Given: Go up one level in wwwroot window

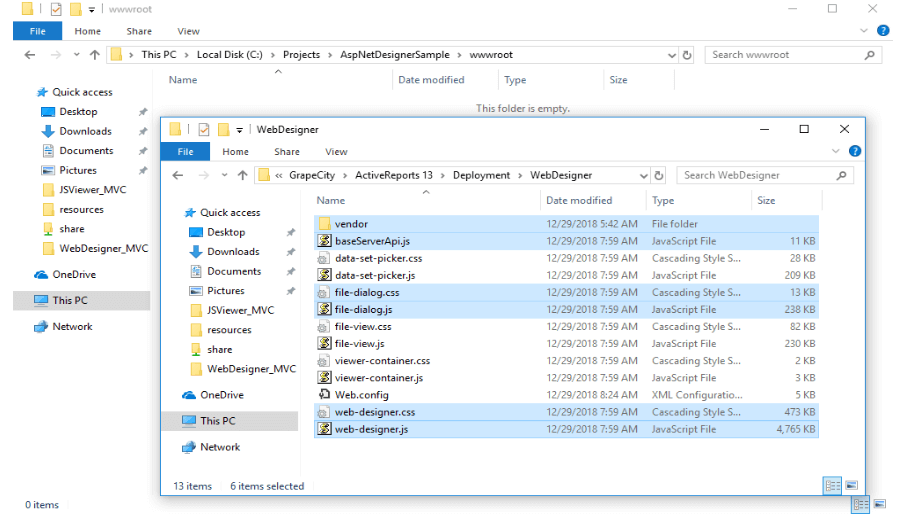Looking at the screenshot, I should coord(95,55).
